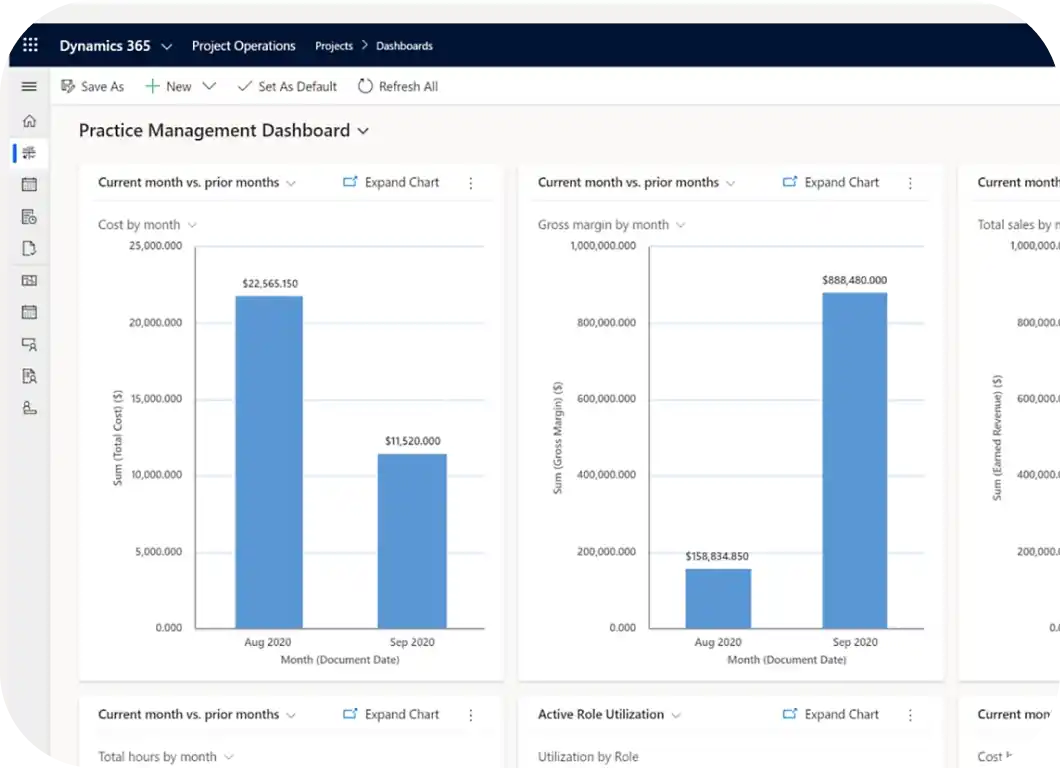Open the Home icon in the sidebar
1060x768 pixels.
(x=29, y=120)
